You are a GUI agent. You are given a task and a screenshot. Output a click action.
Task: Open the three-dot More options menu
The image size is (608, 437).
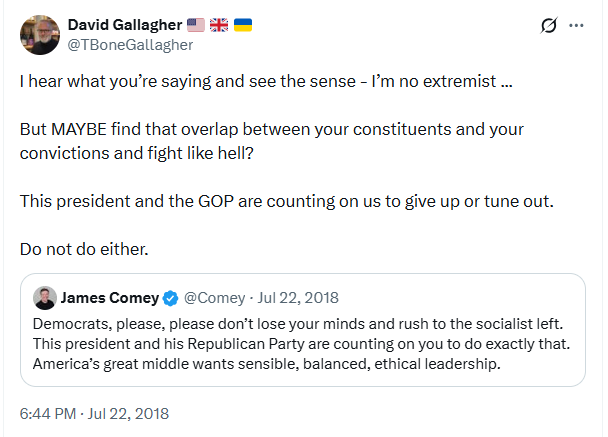(577, 26)
